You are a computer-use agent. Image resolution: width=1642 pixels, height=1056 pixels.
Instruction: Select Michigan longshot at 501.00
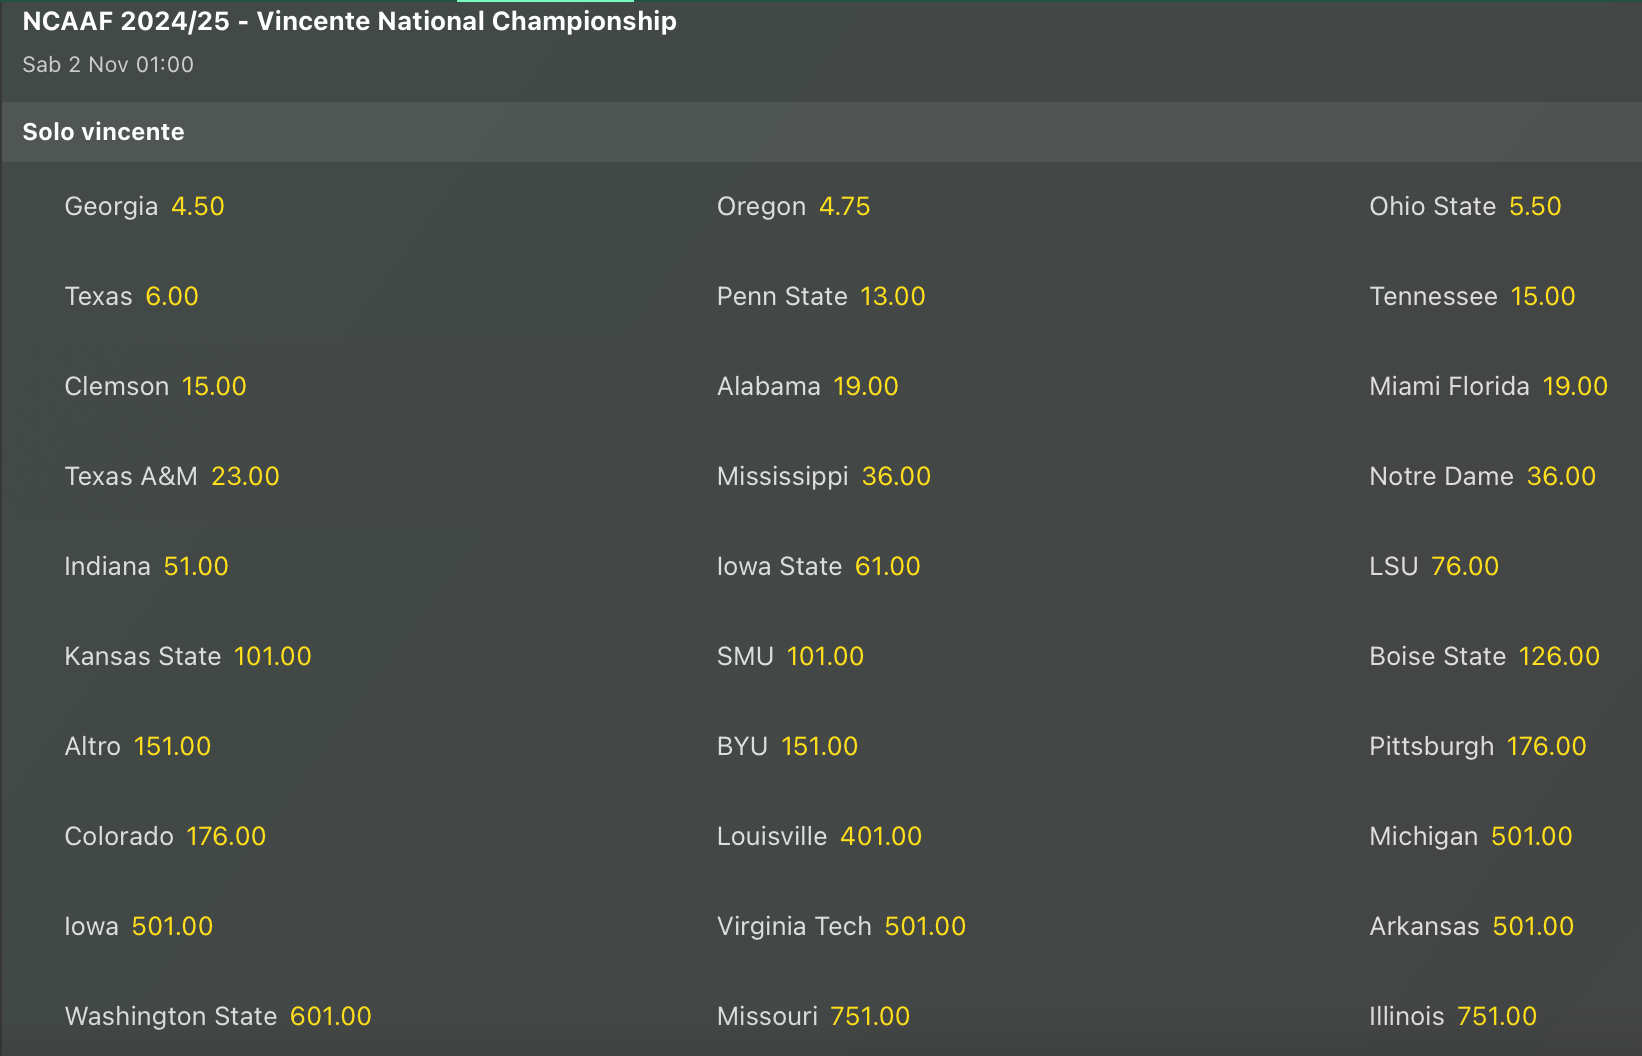click(1470, 836)
